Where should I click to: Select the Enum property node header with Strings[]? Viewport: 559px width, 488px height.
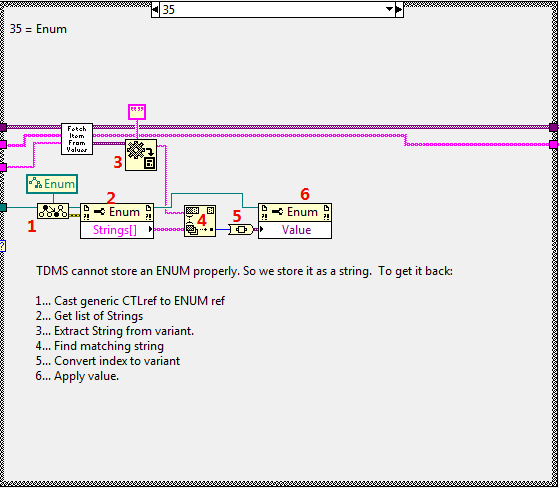[117, 212]
